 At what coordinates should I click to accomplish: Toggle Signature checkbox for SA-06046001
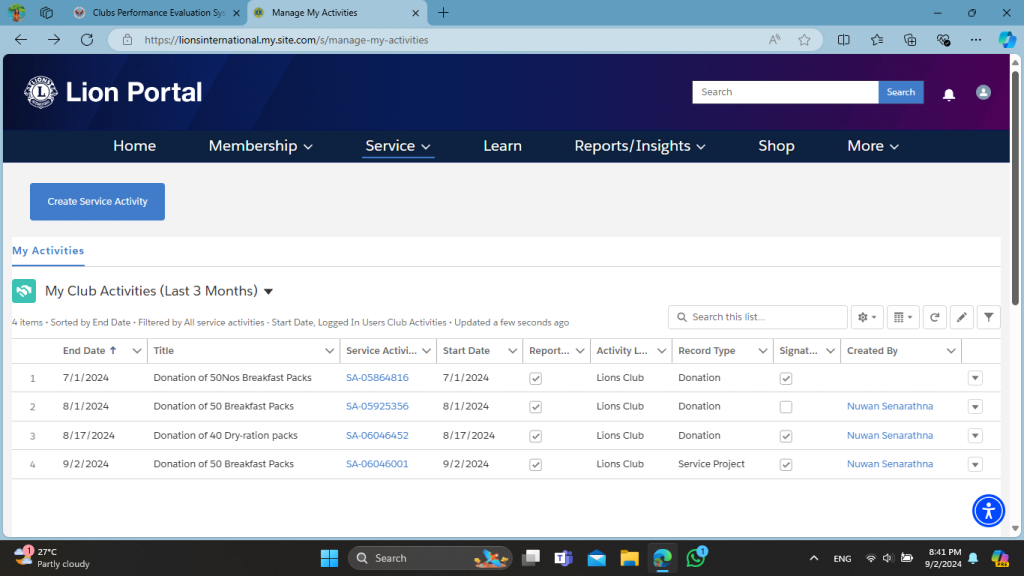click(786, 465)
